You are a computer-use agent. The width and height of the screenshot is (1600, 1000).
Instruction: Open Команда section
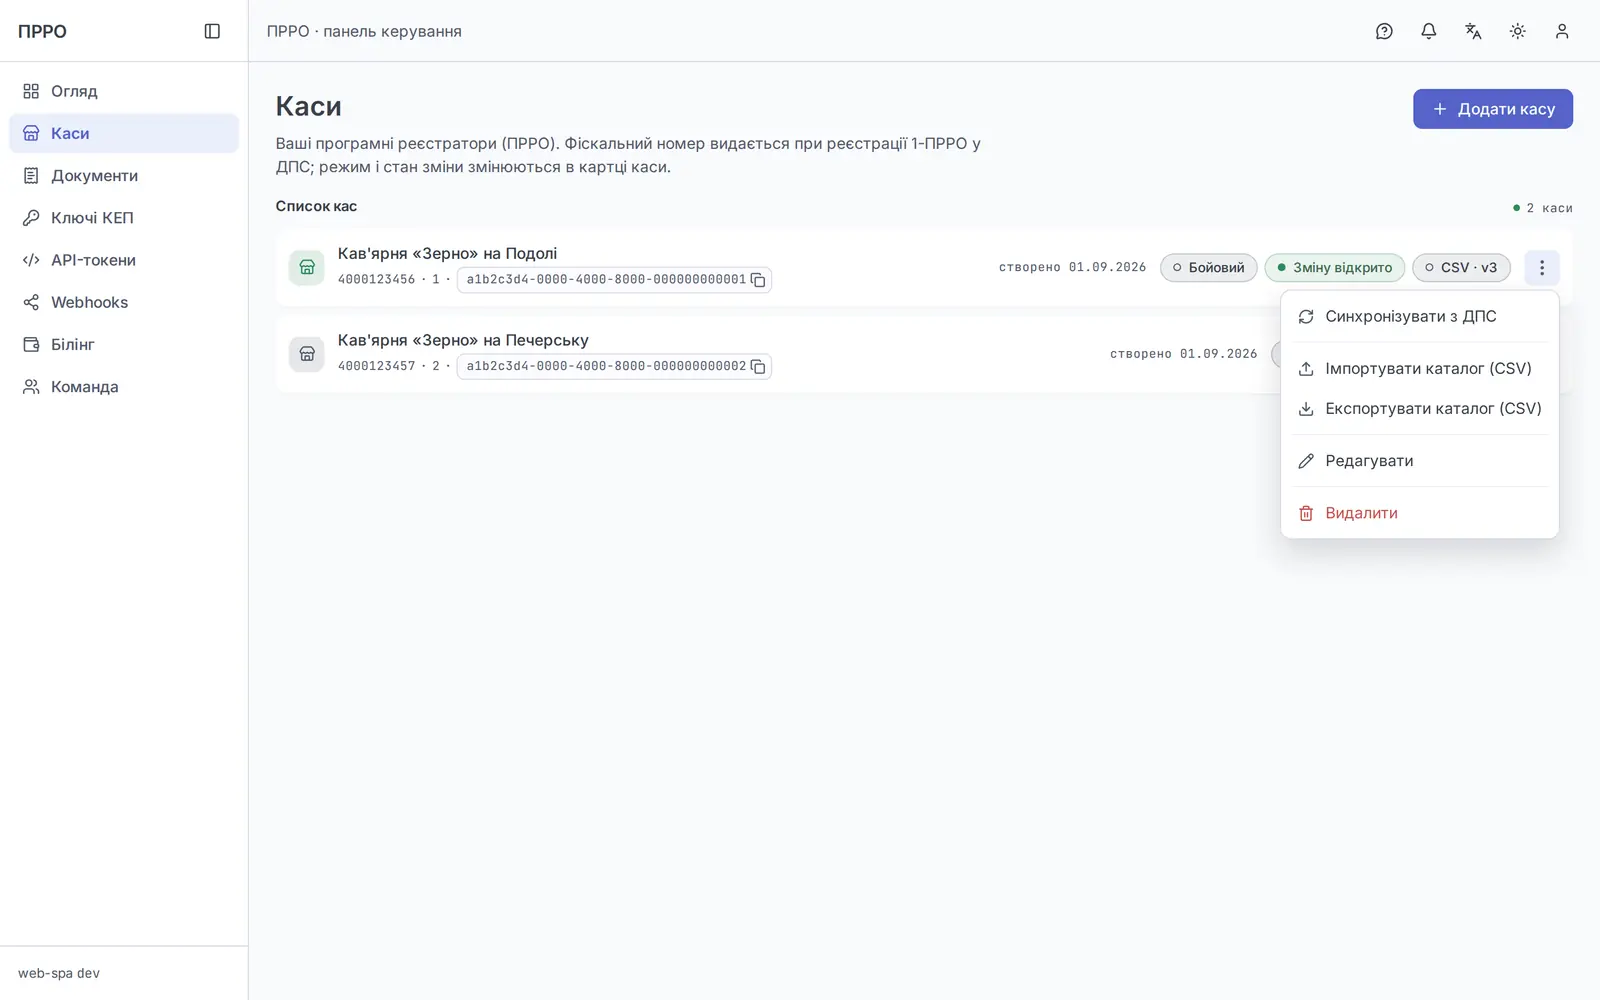pyautogui.click(x=124, y=386)
